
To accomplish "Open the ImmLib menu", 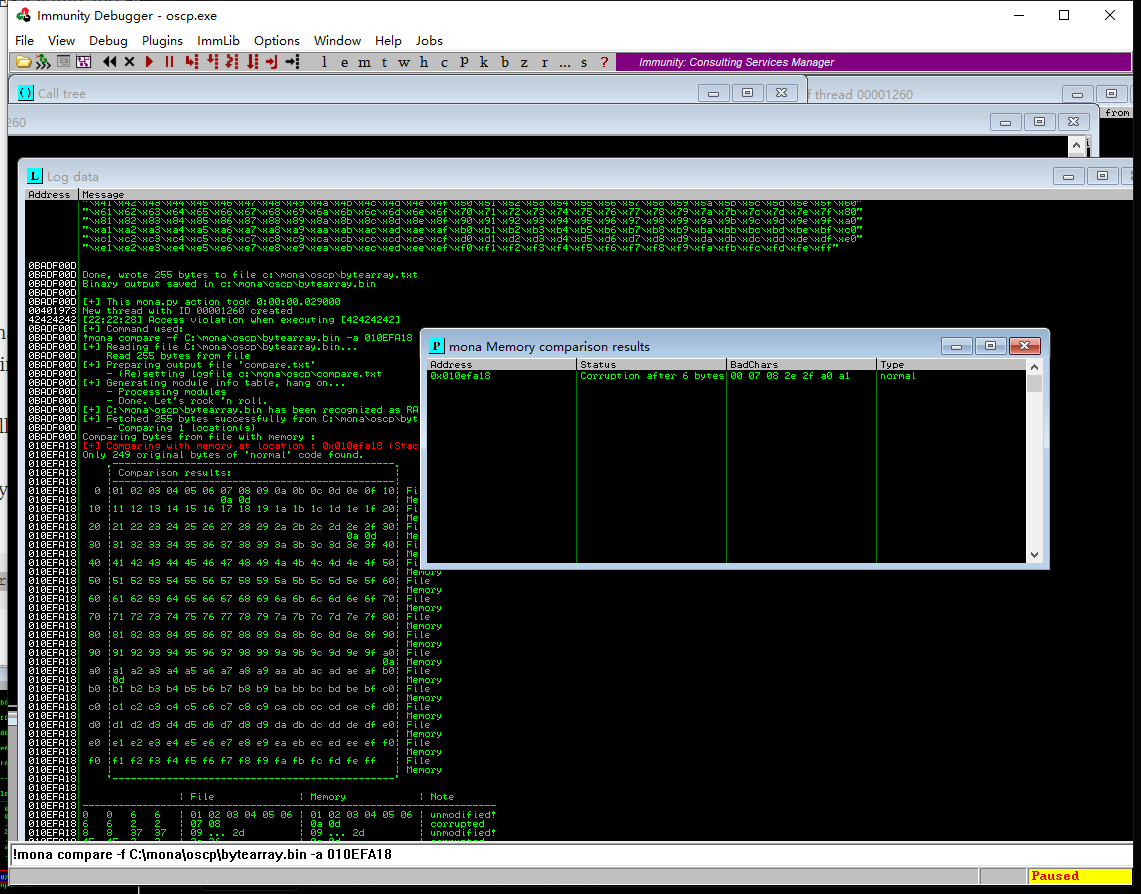I will click(x=218, y=41).
